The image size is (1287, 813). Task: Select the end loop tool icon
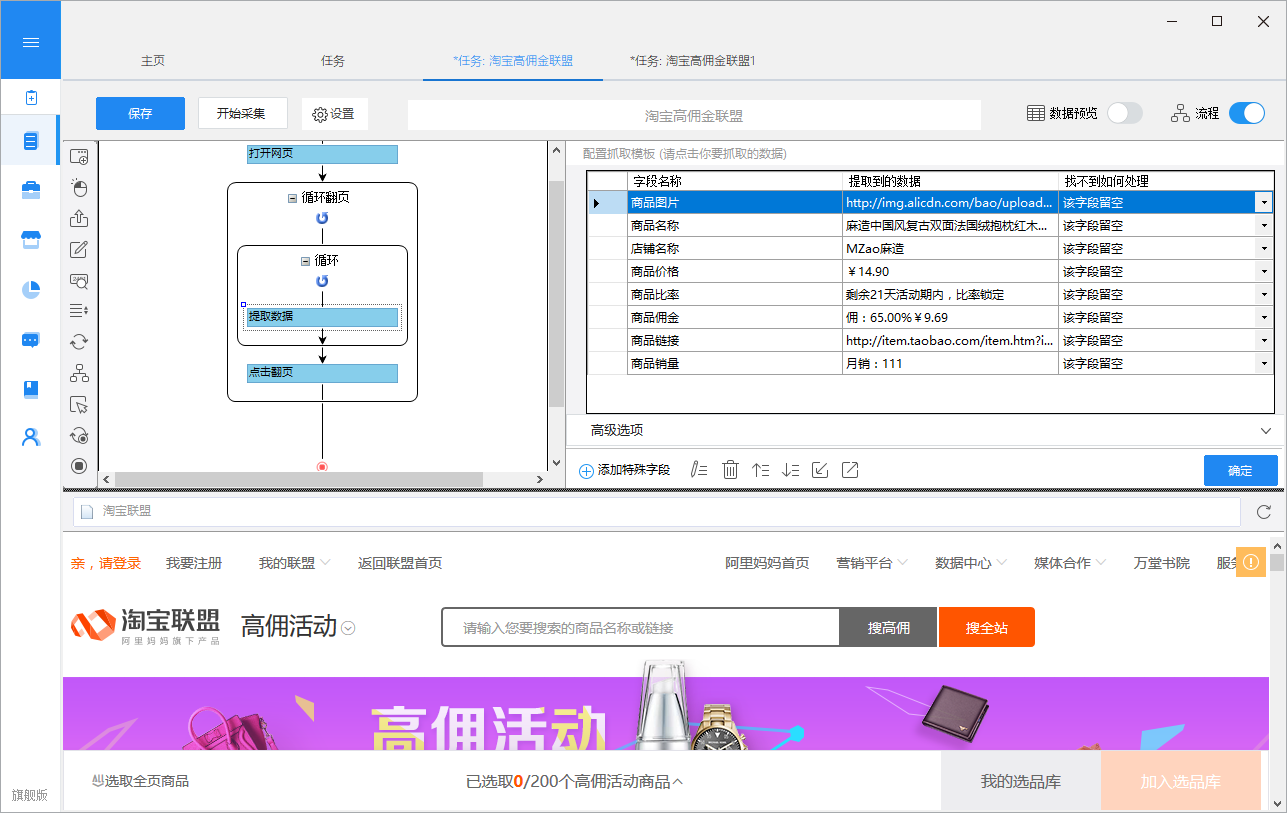79,436
